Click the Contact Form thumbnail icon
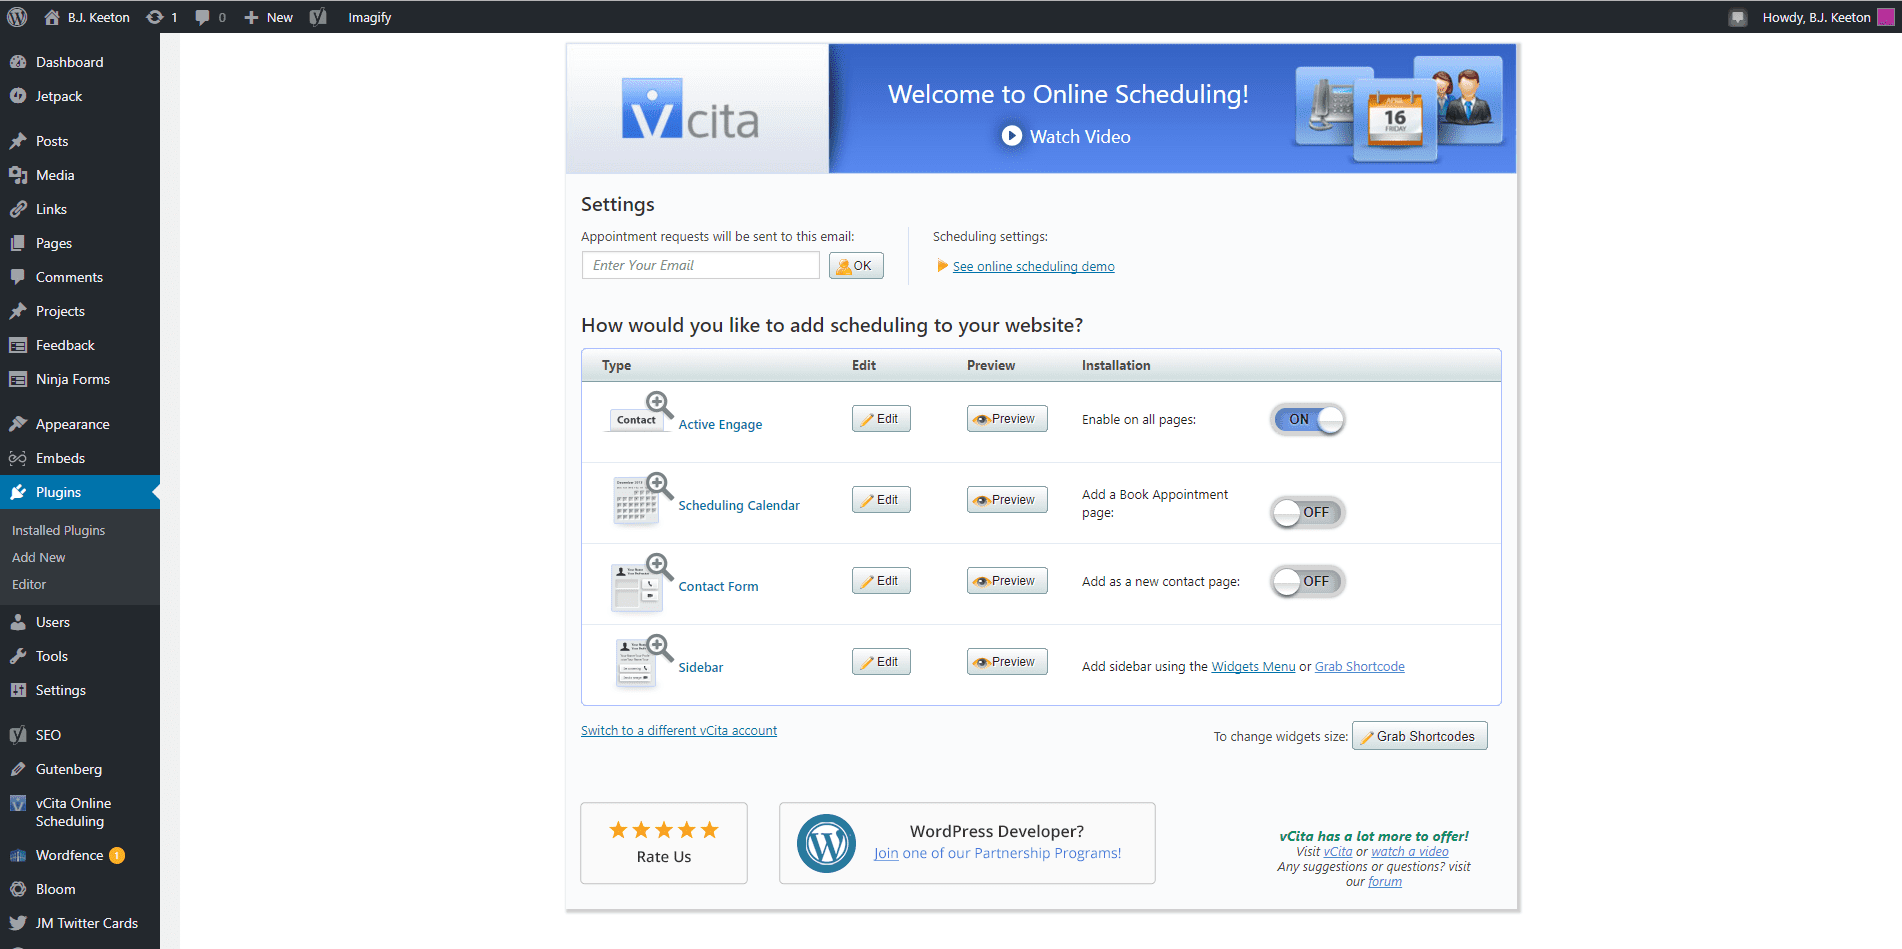1902x949 pixels. (x=641, y=581)
